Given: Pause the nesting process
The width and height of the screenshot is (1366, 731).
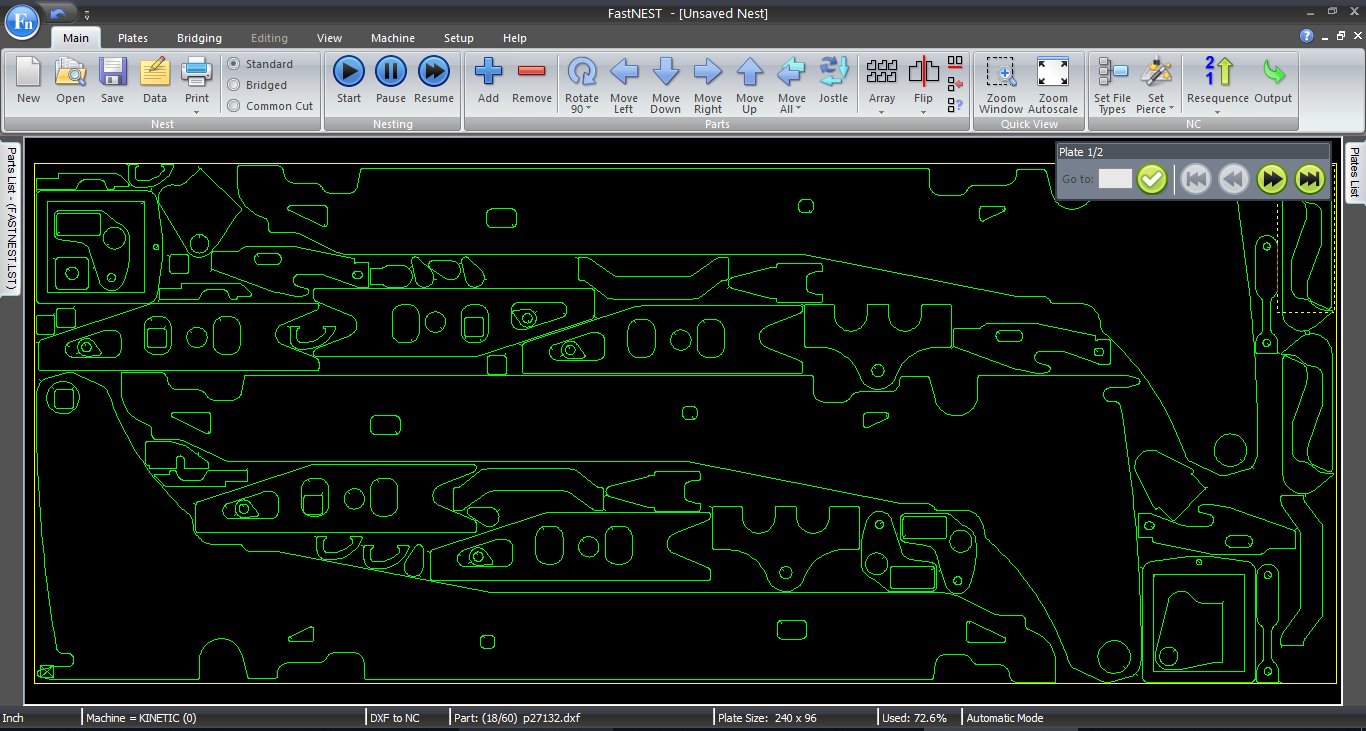Looking at the screenshot, I should [x=391, y=80].
